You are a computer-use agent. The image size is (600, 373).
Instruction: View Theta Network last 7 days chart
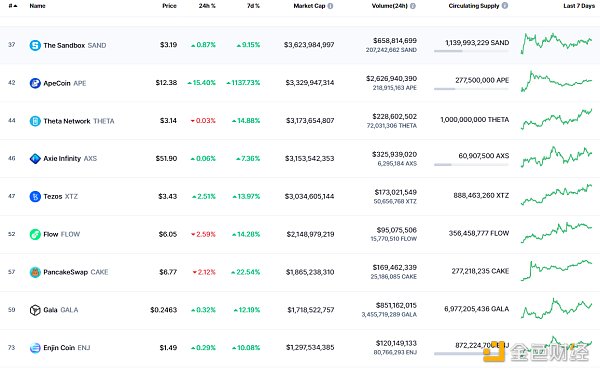[x=556, y=119]
